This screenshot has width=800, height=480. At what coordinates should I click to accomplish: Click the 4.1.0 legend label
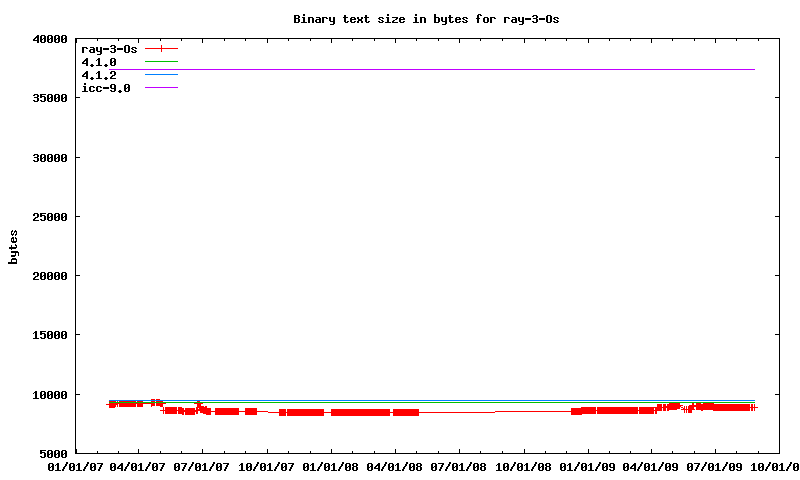pos(99,62)
